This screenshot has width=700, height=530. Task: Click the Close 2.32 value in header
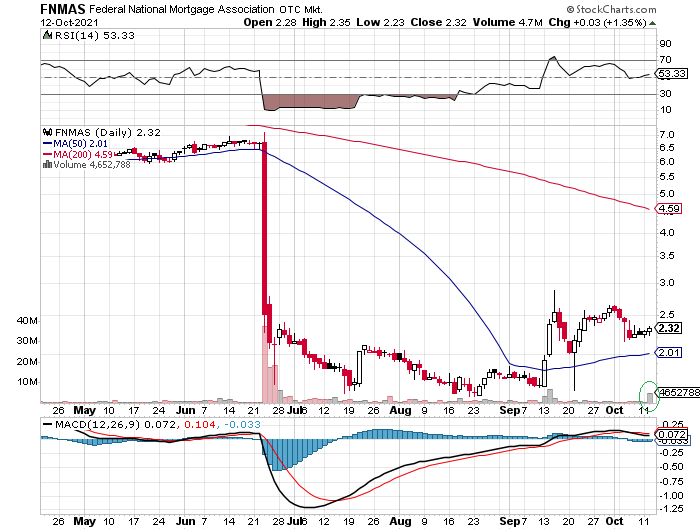point(438,22)
